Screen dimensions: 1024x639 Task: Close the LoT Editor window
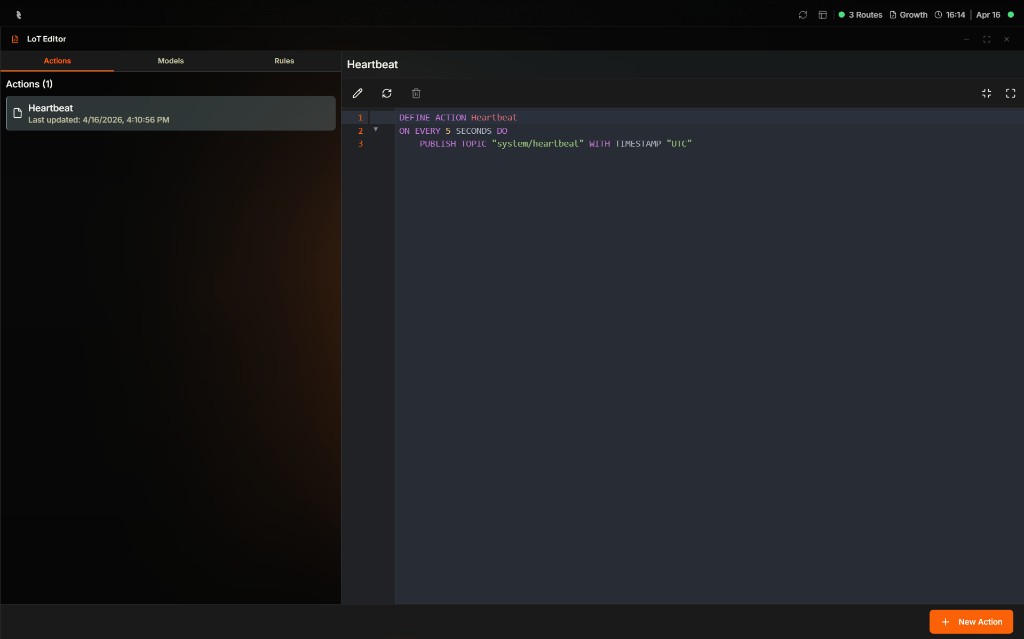point(1006,39)
